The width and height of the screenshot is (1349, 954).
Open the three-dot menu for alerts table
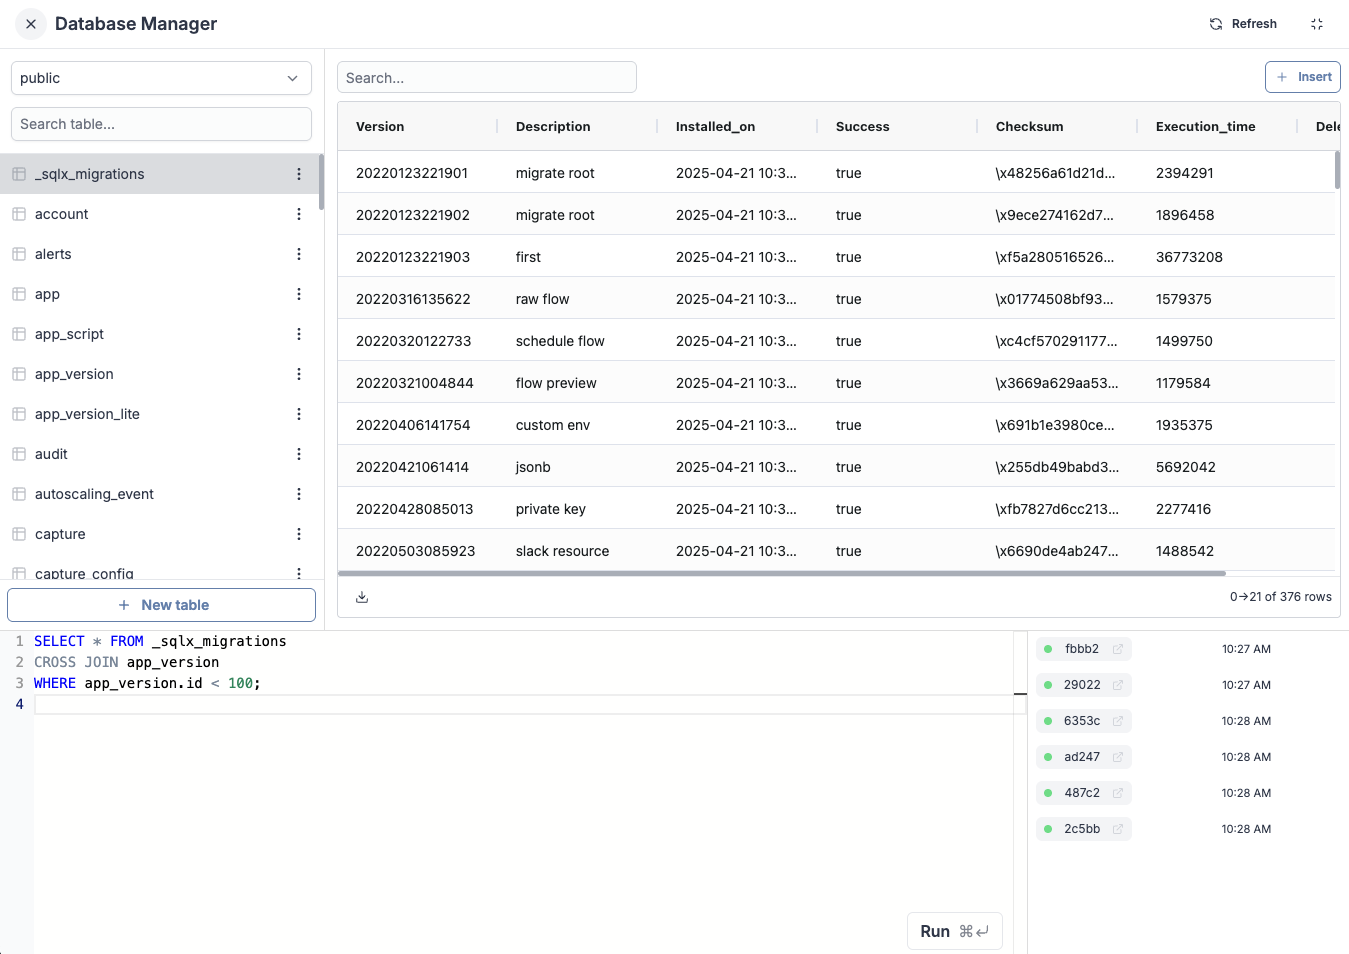pyautogui.click(x=299, y=254)
